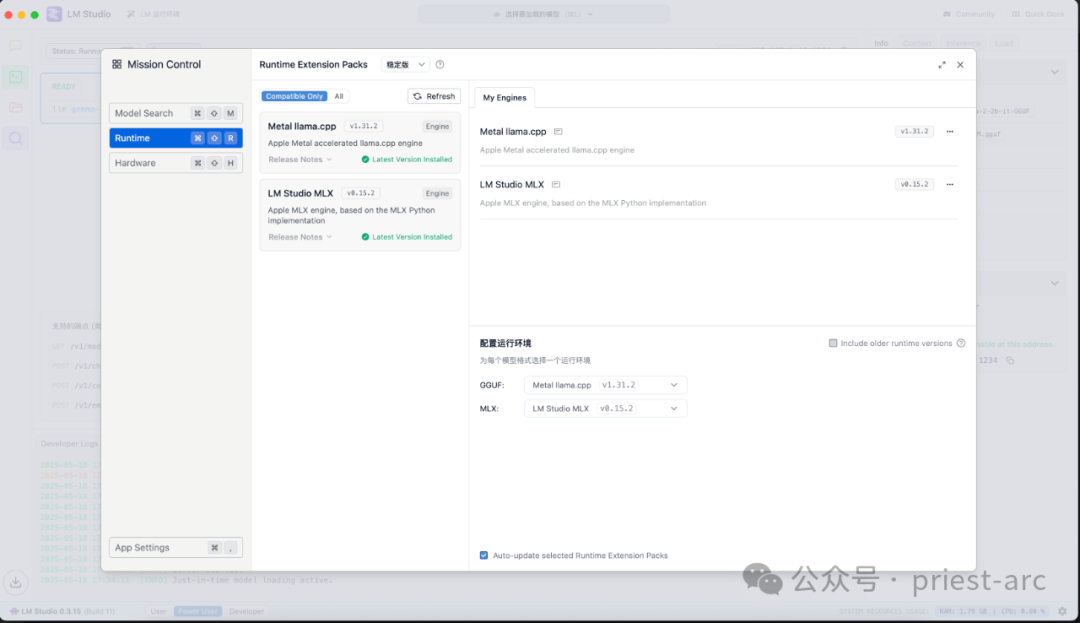The height and width of the screenshot is (623, 1080).
Task: Switch to Info tab in background panel
Action: 881,43
